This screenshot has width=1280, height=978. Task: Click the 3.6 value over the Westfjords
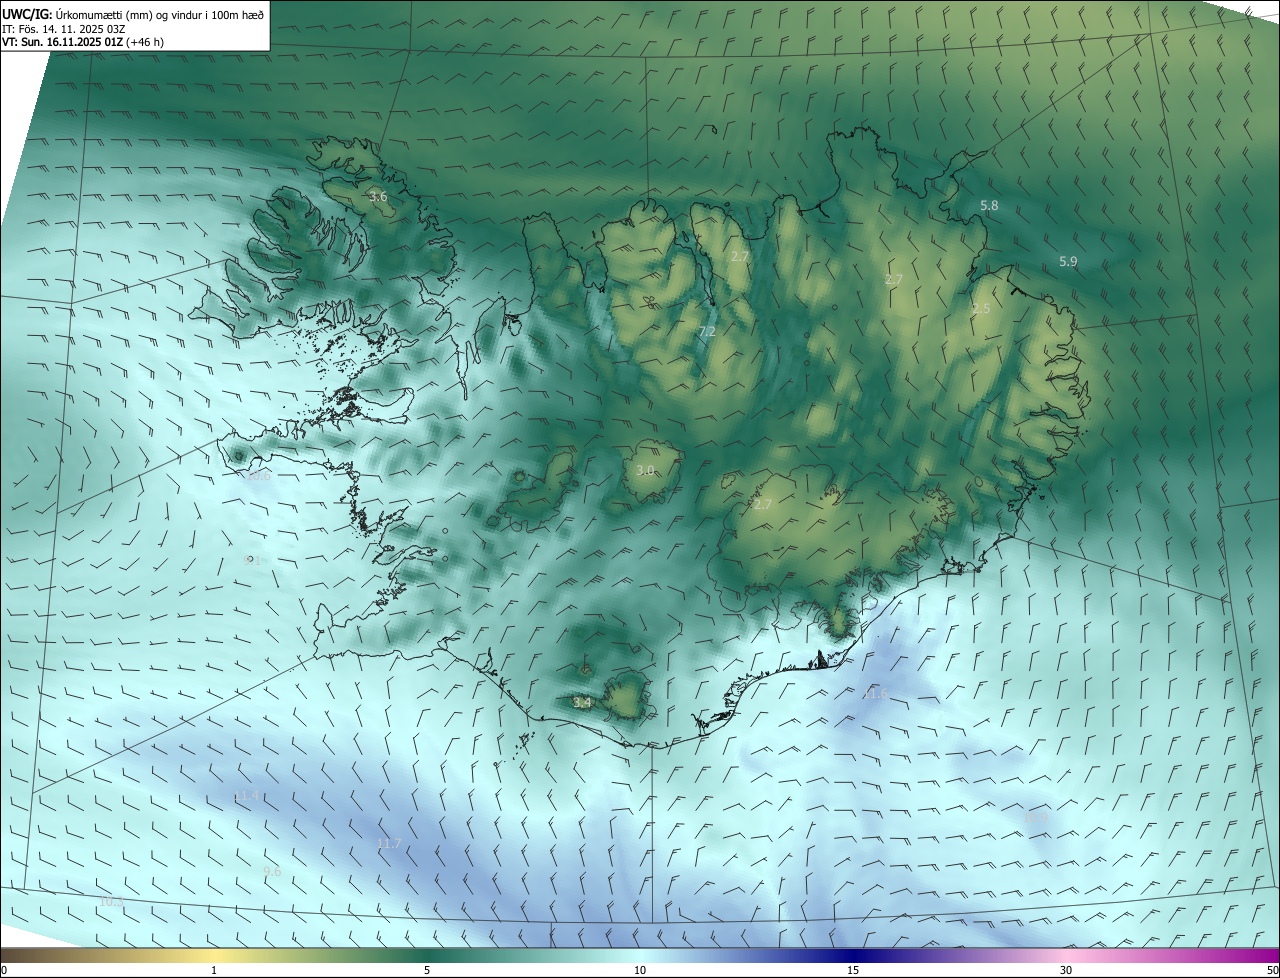point(378,197)
